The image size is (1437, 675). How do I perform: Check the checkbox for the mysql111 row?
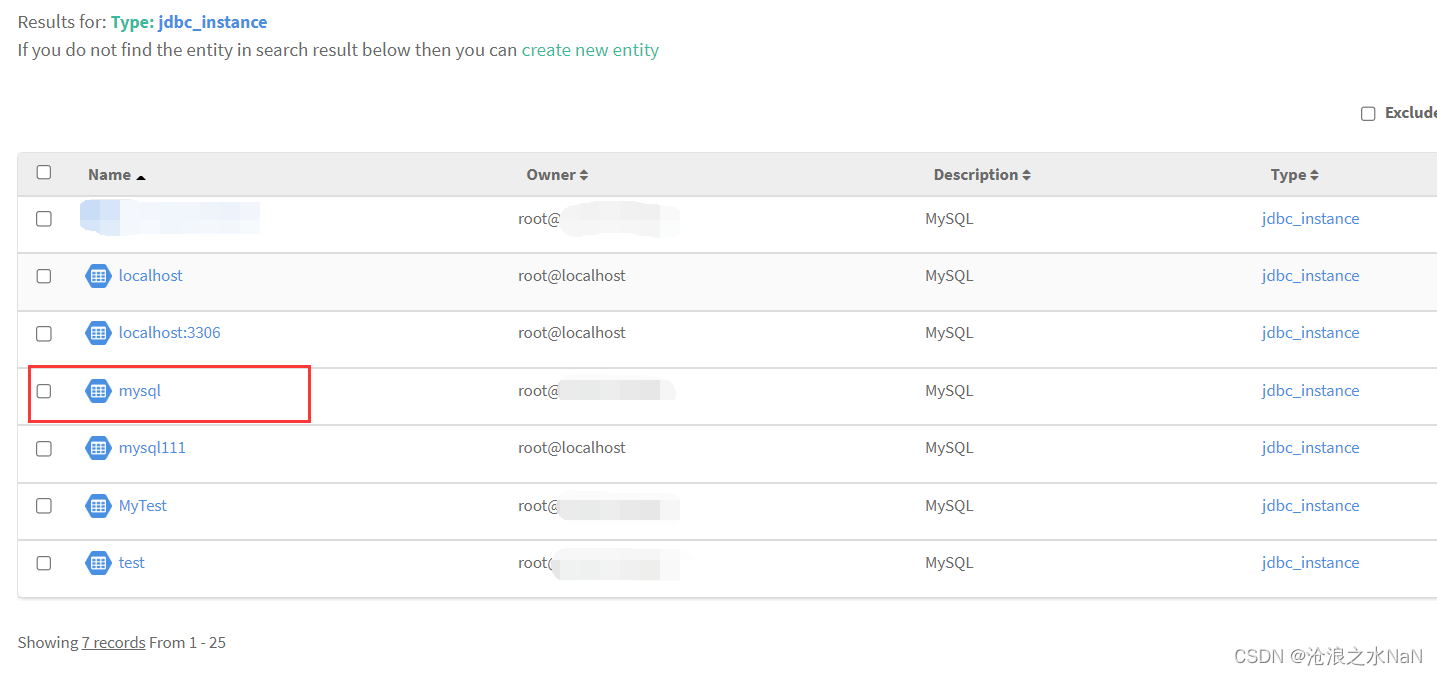tap(43, 448)
